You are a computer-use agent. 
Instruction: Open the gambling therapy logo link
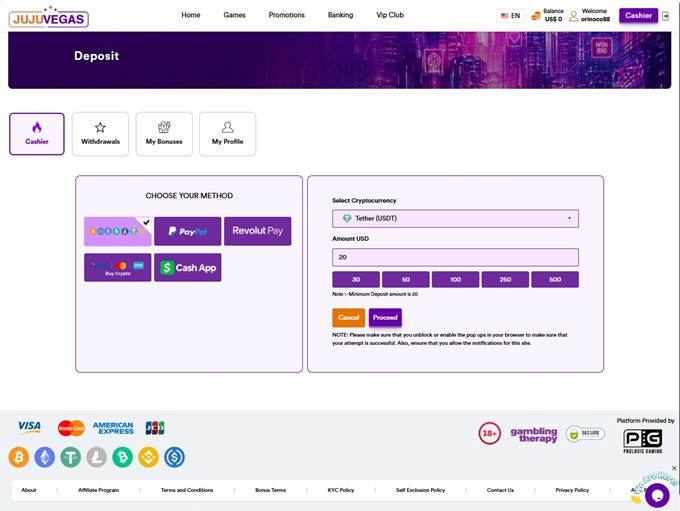point(534,434)
